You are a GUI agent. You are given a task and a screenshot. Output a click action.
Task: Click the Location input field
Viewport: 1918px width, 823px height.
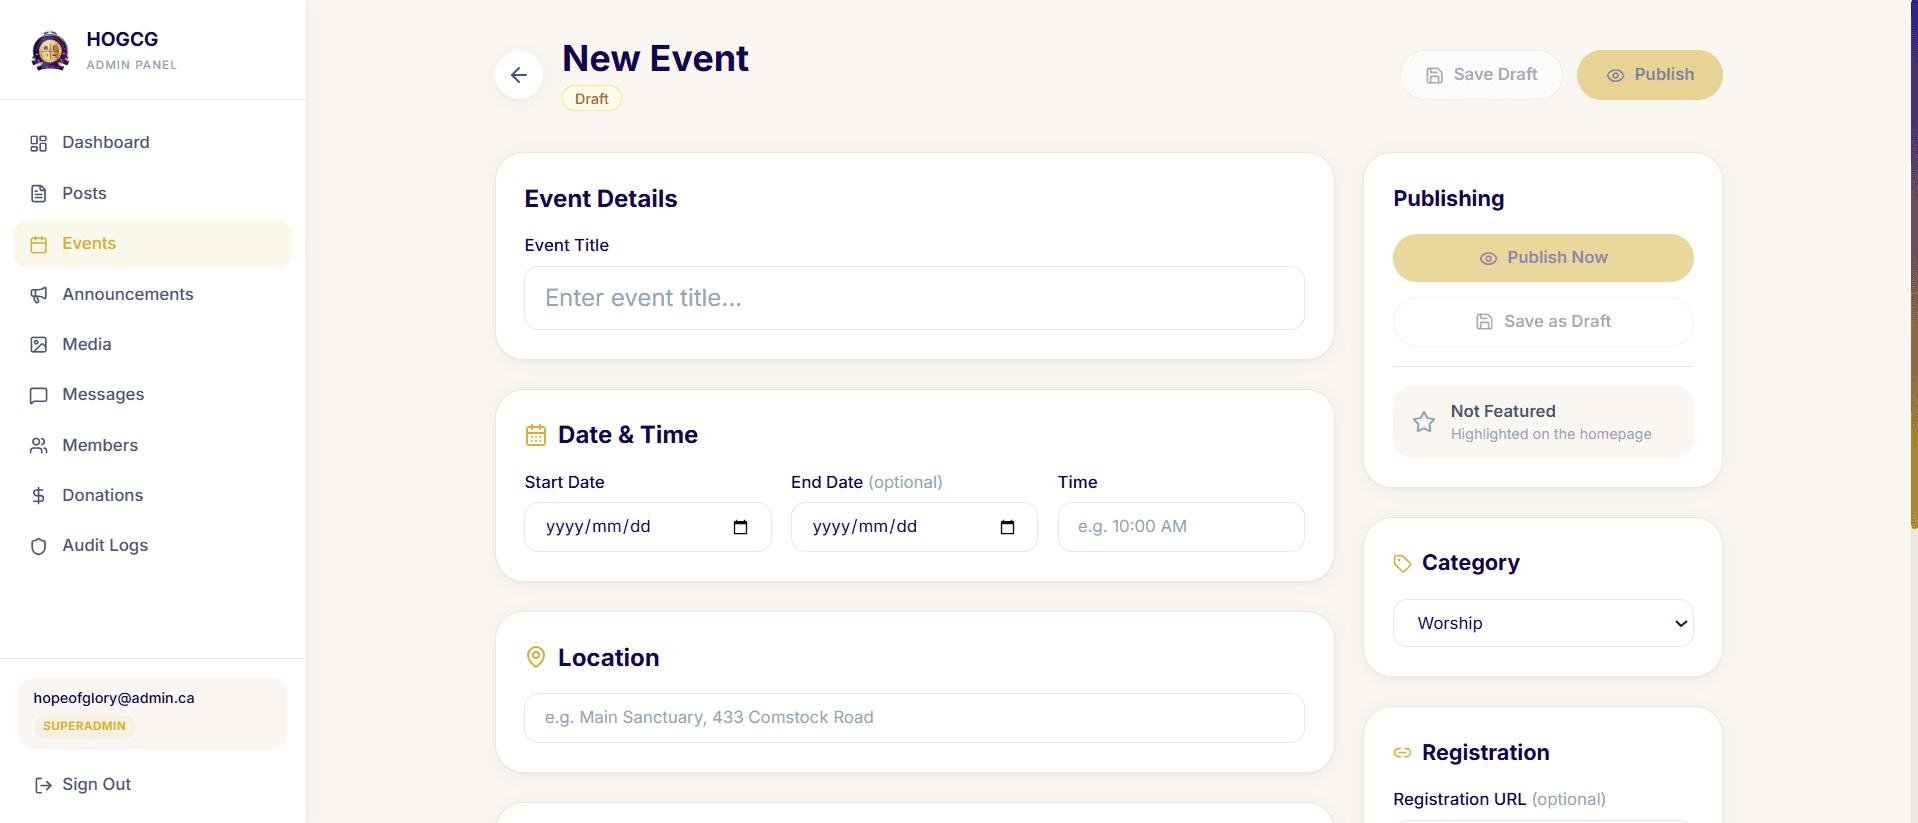914,718
